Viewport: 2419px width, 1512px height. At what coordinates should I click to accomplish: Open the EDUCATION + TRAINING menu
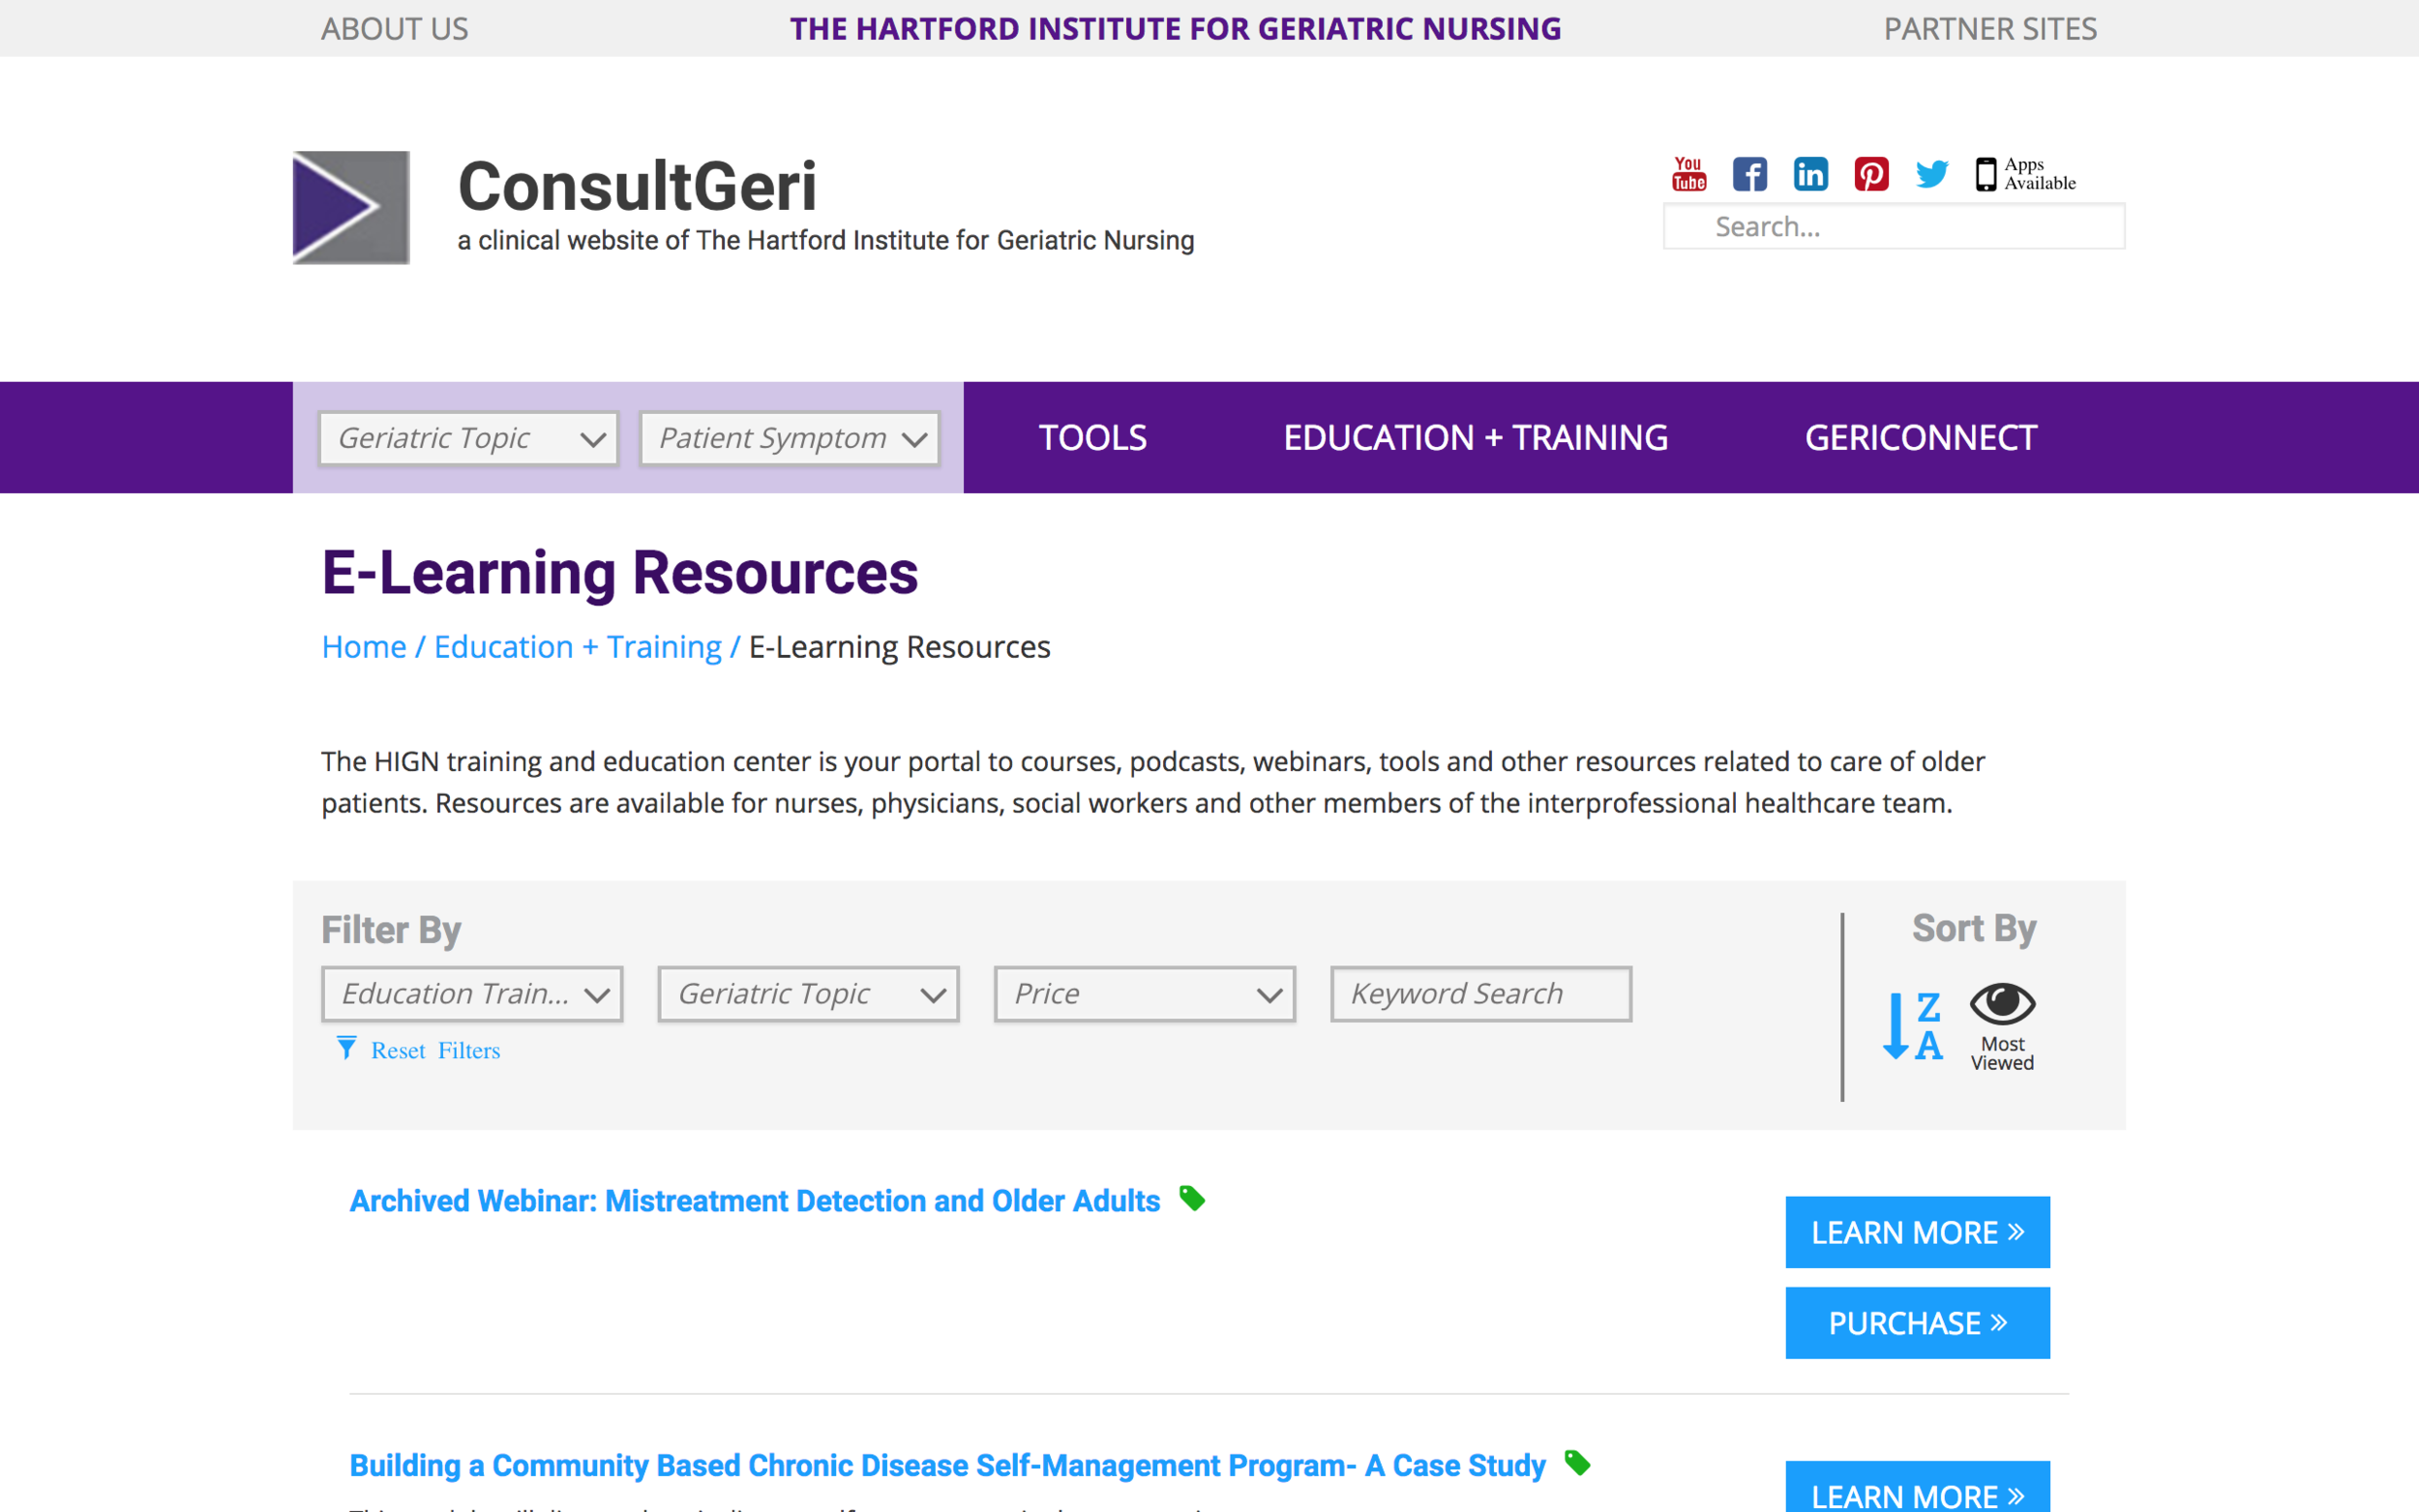point(1476,438)
